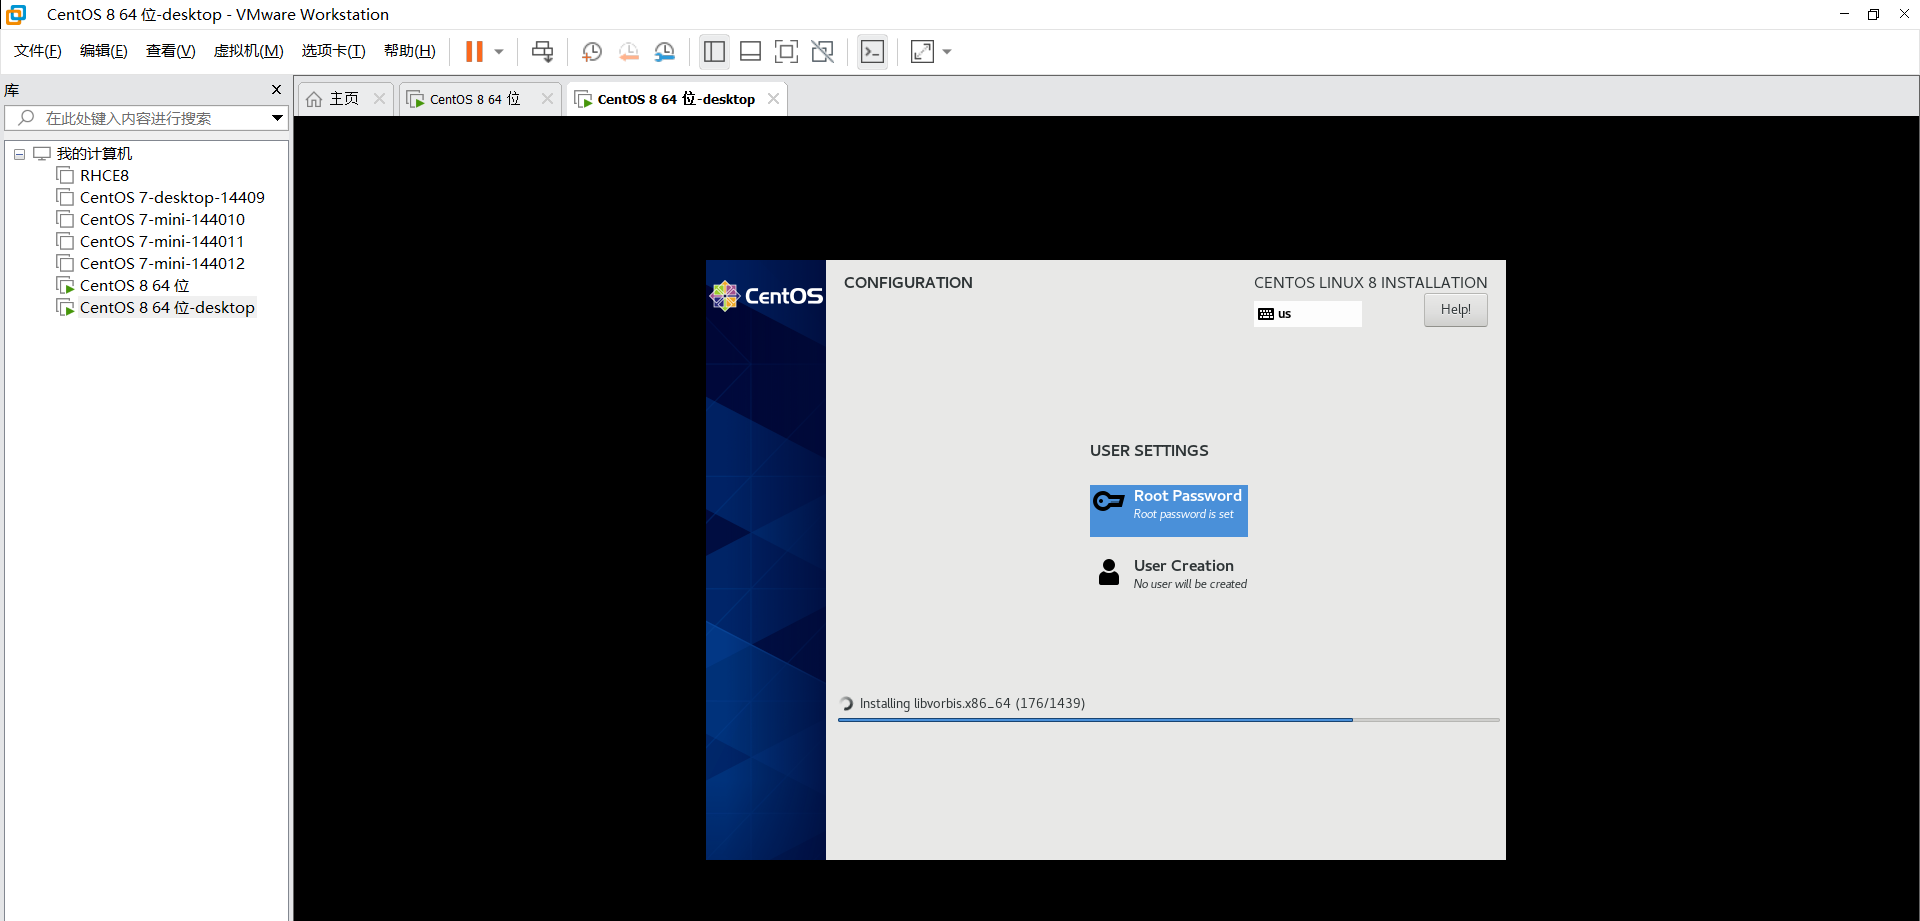
Task: Click the Root Password key icon
Action: coord(1109,501)
